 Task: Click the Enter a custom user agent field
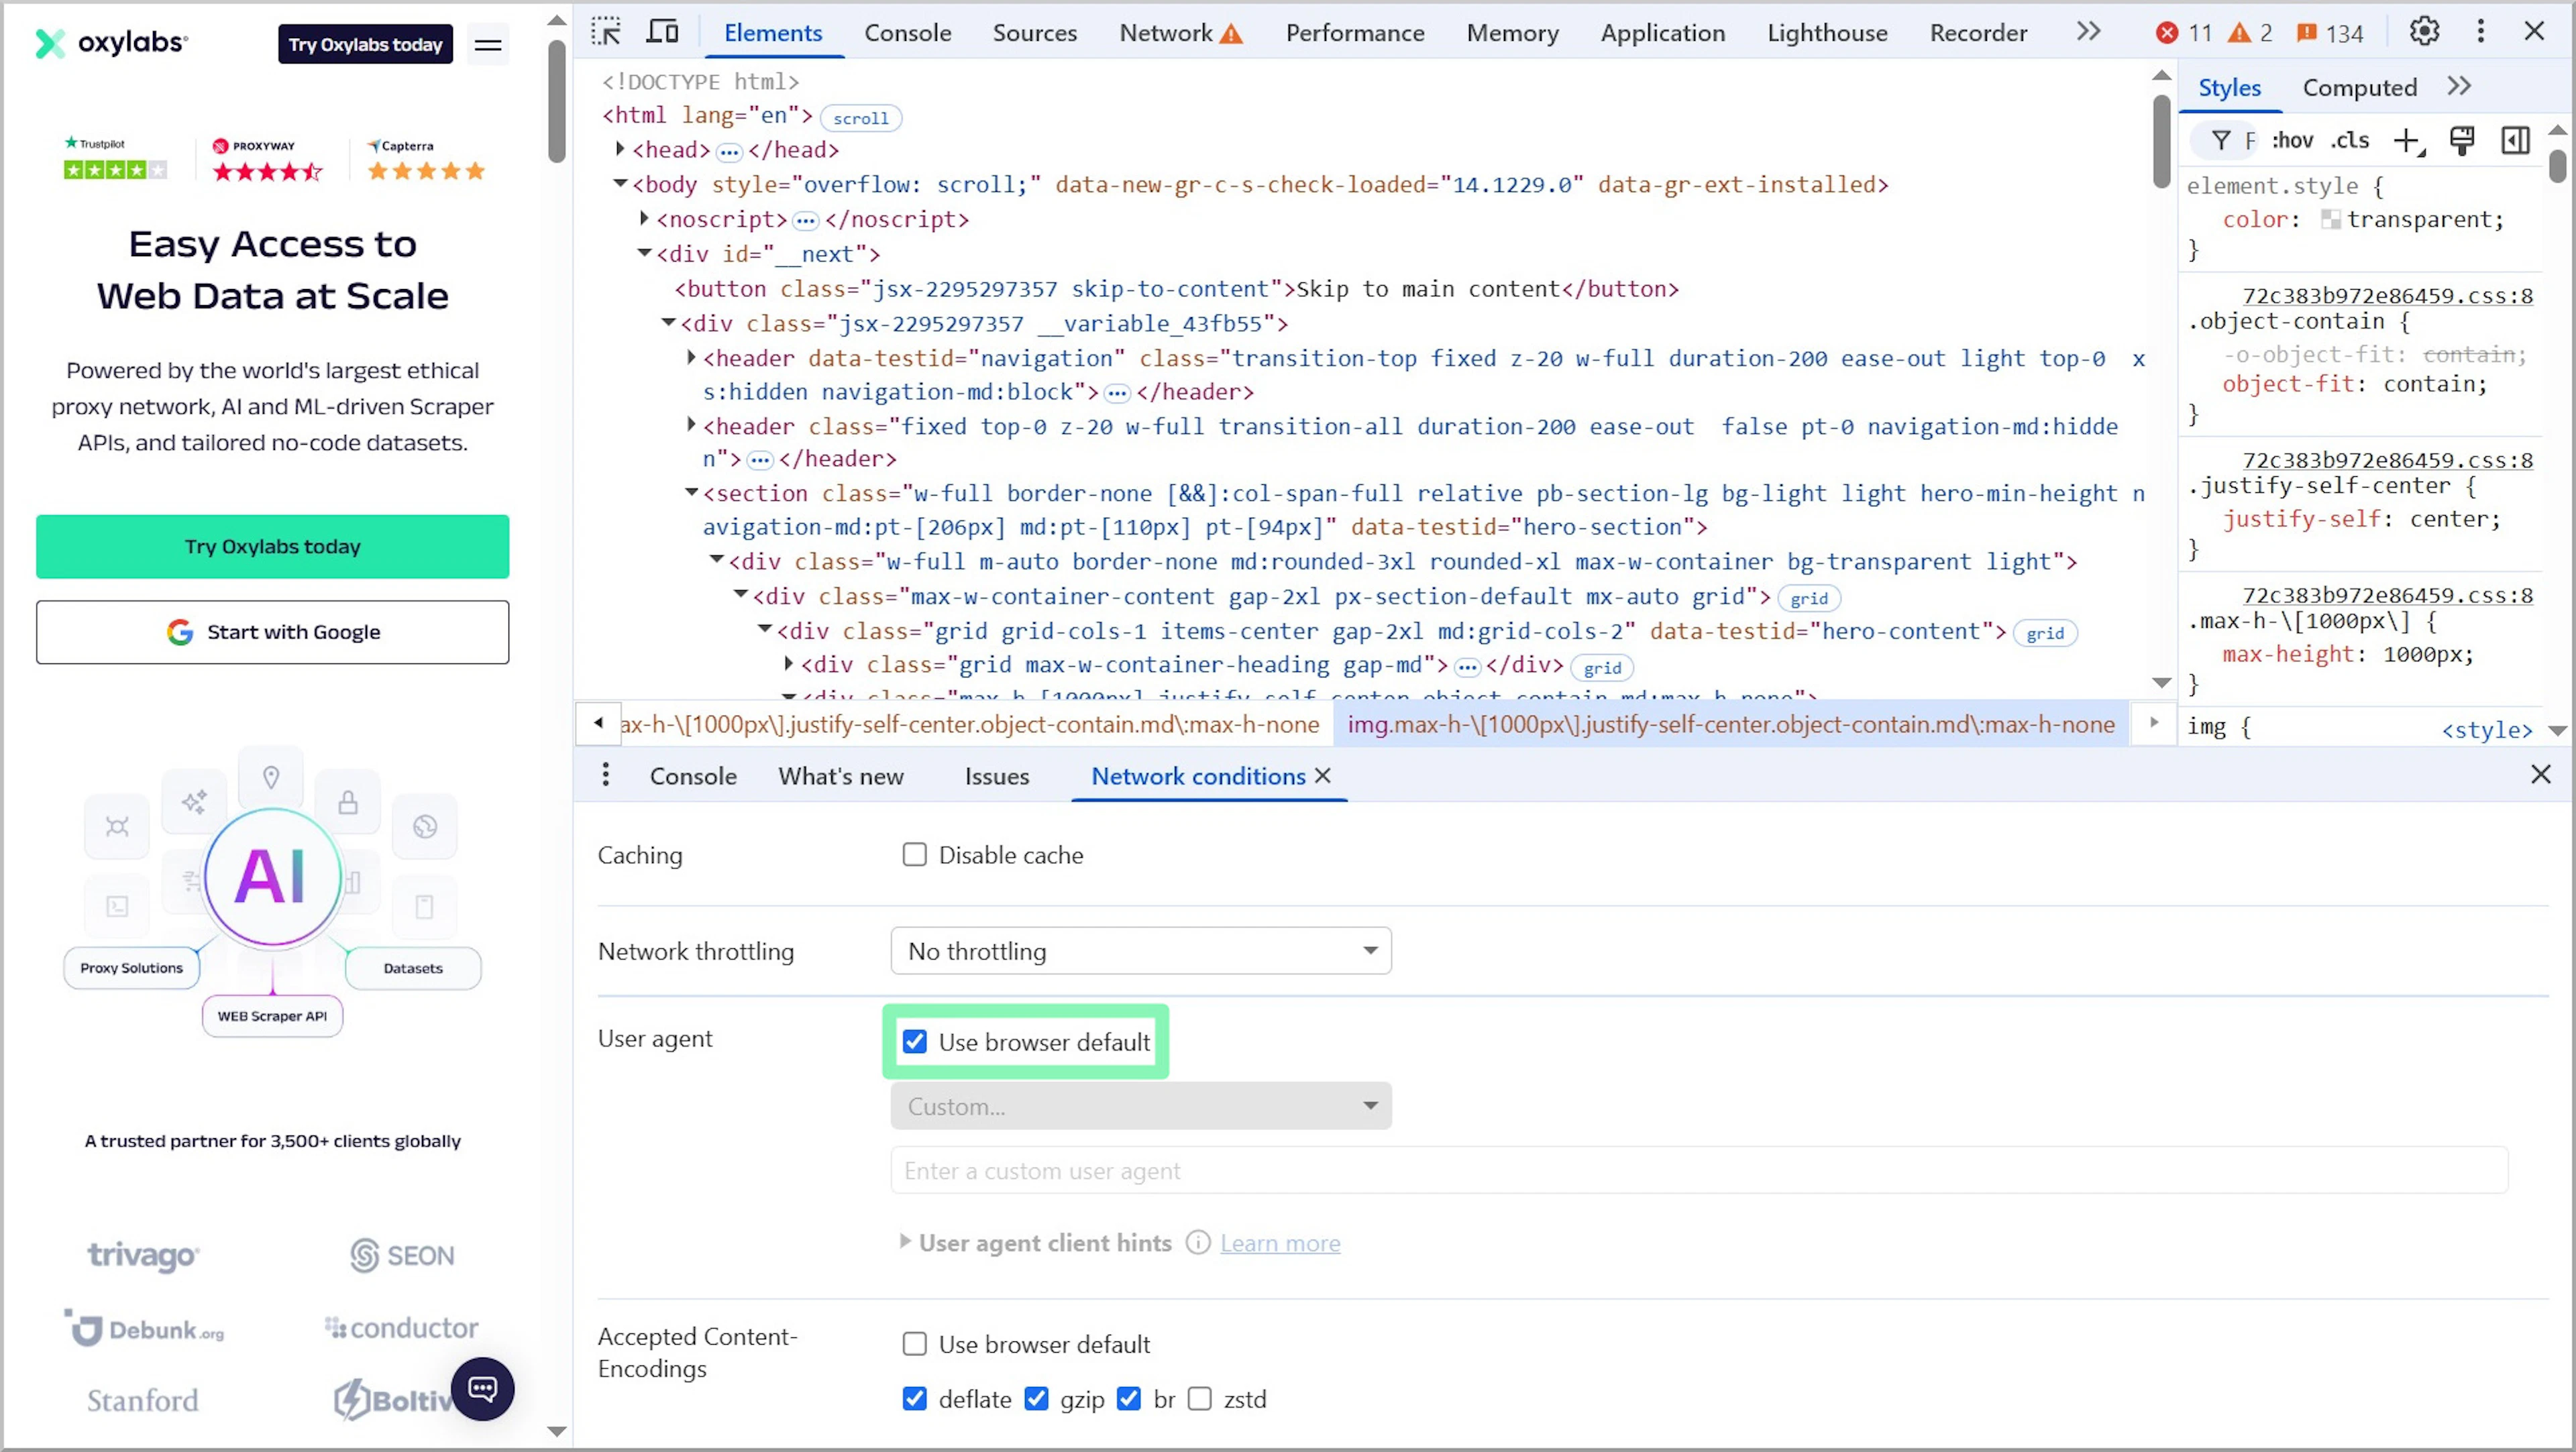pyautogui.click(x=1698, y=1169)
